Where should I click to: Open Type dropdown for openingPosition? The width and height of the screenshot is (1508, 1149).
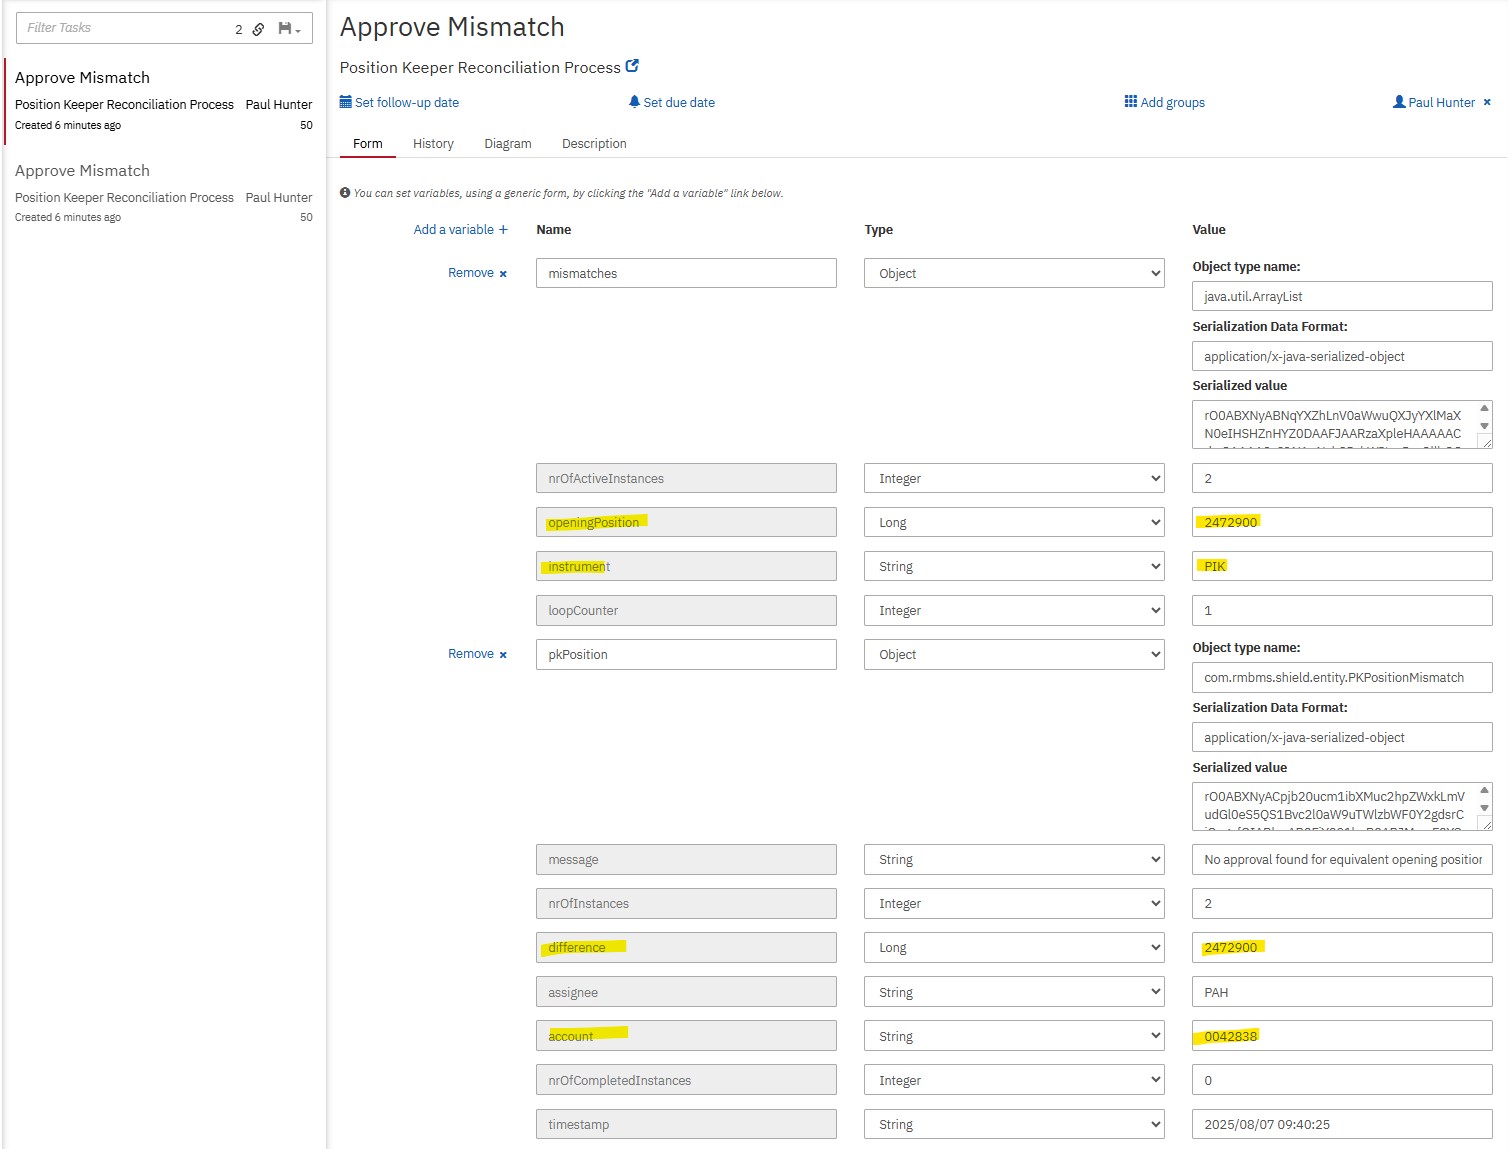tap(1014, 522)
